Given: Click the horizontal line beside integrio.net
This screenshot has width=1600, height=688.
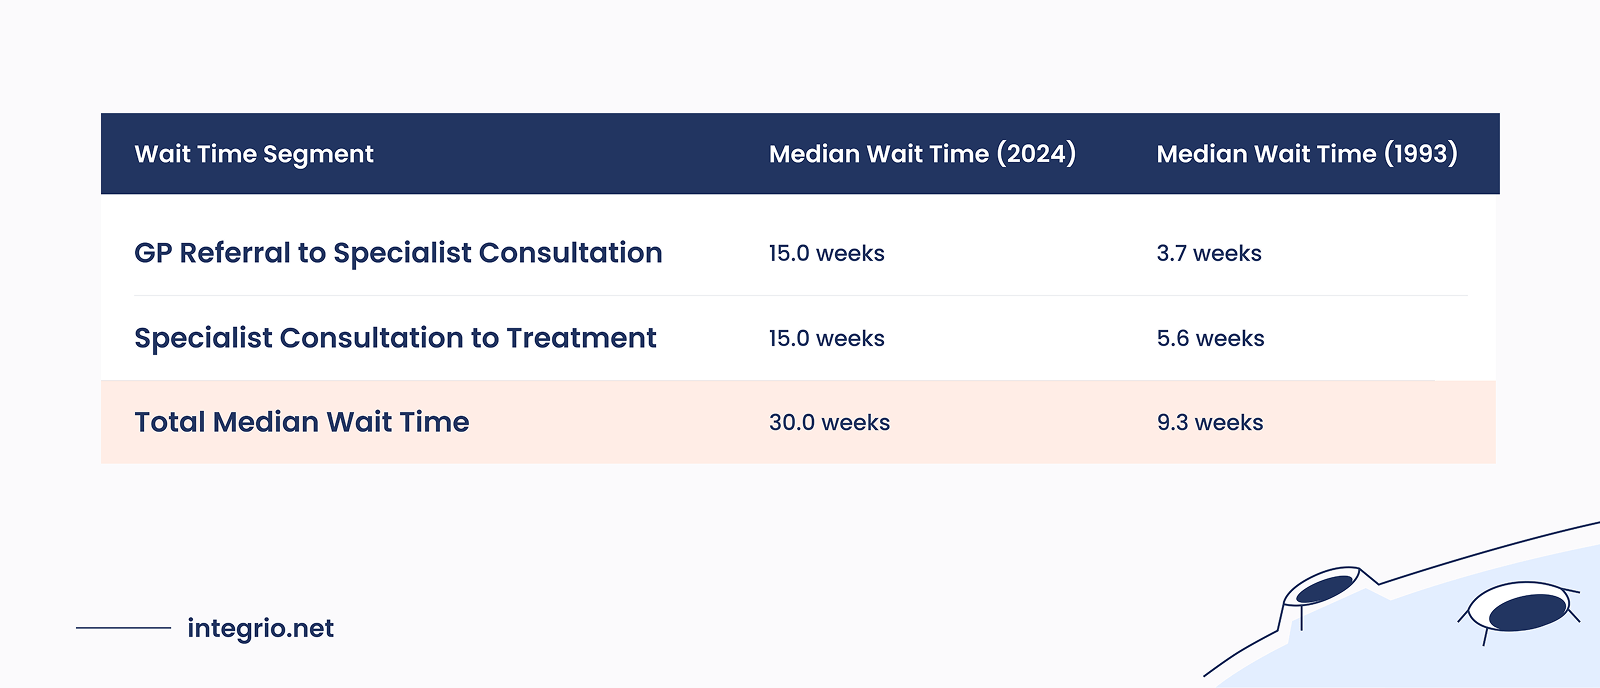Looking at the screenshot, I should click(123, 628).
